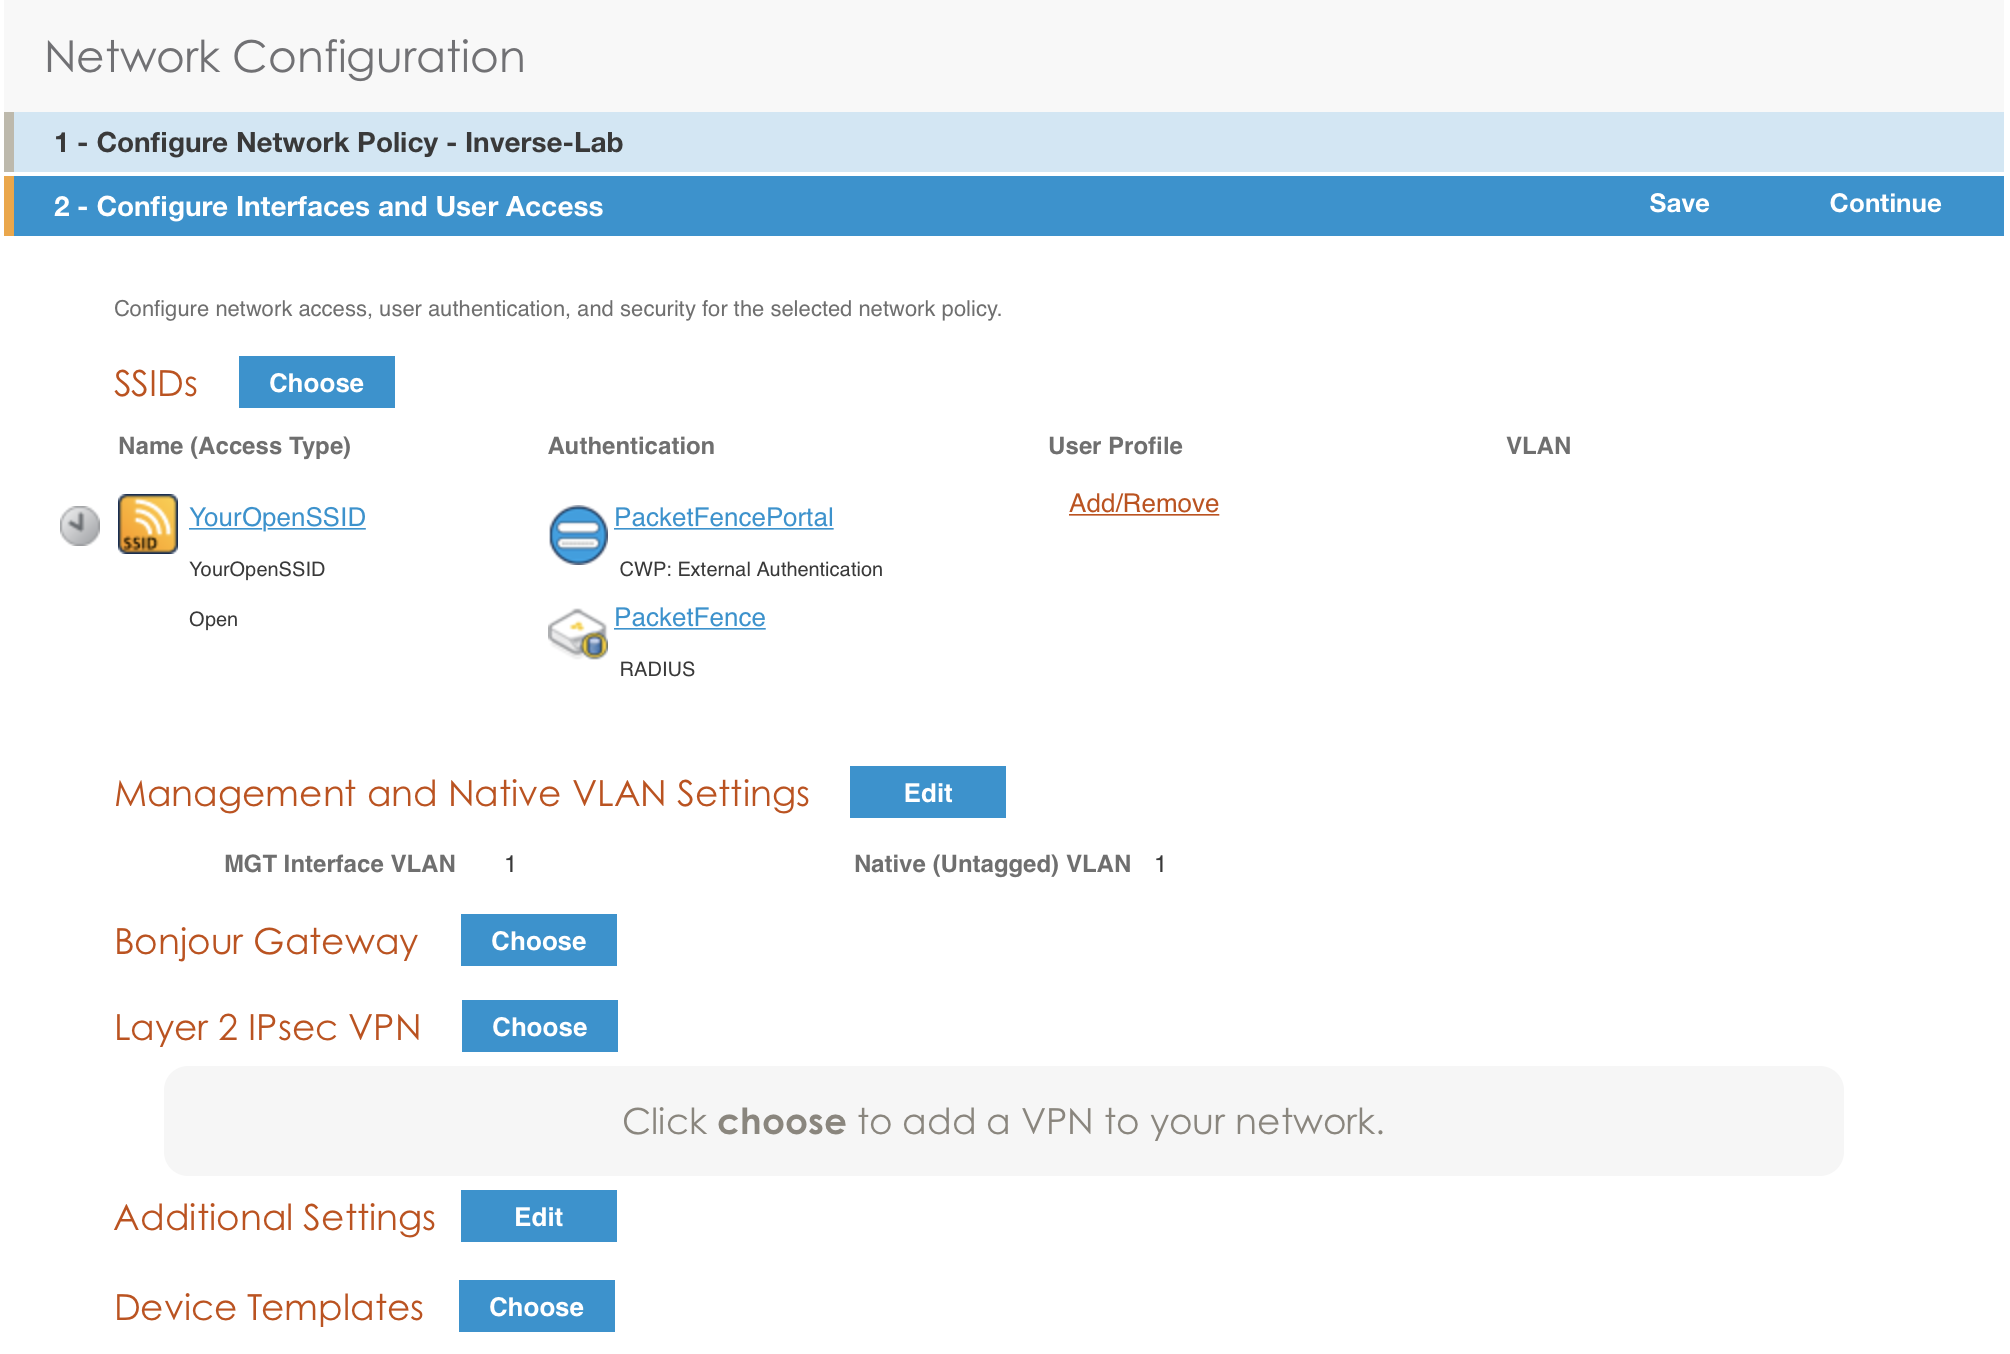2010x1354 pixels.
Task: Click the blue captive web portal icon
Action: [578, 534]
